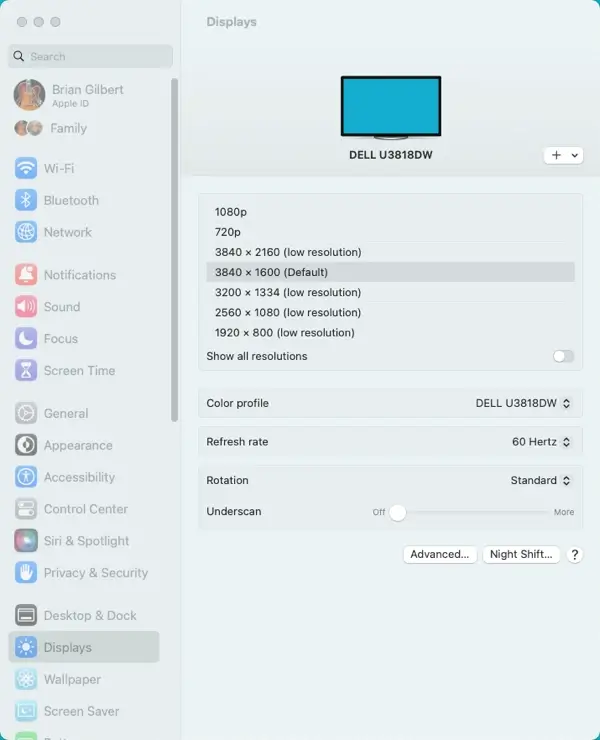This screenshot has height=740, width=600.
Task: Click the Sound speaker icon
Action: [x=25, y=307]
